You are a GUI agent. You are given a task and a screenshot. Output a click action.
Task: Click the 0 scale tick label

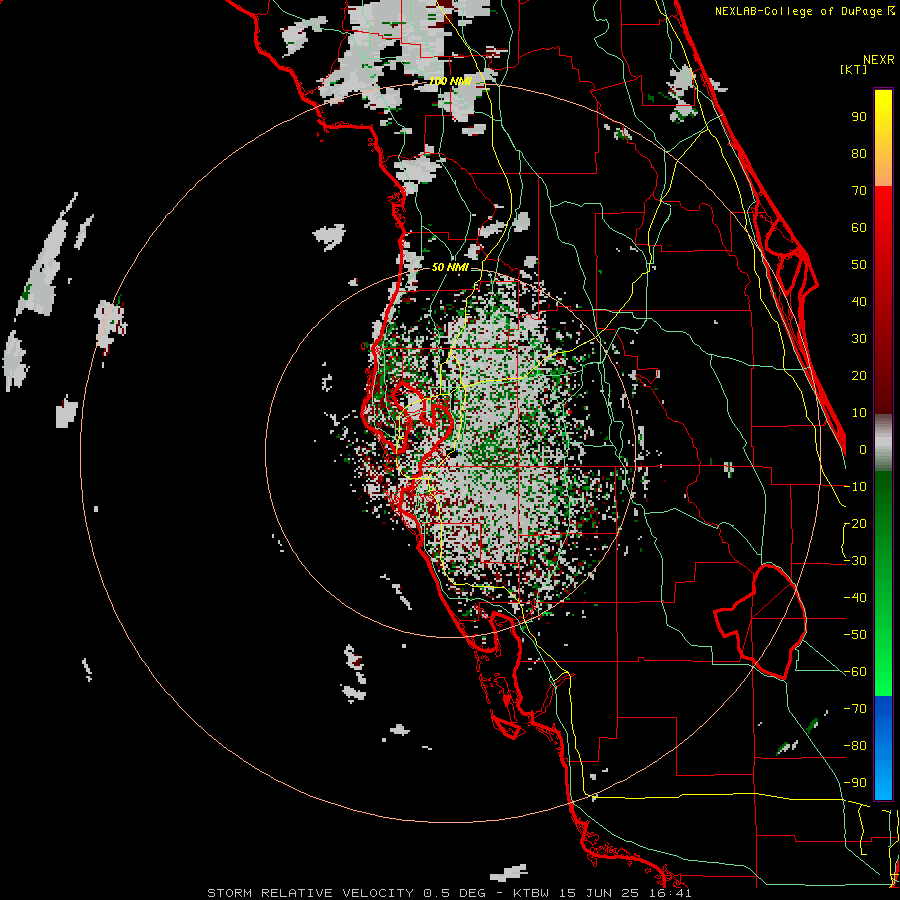863,449
